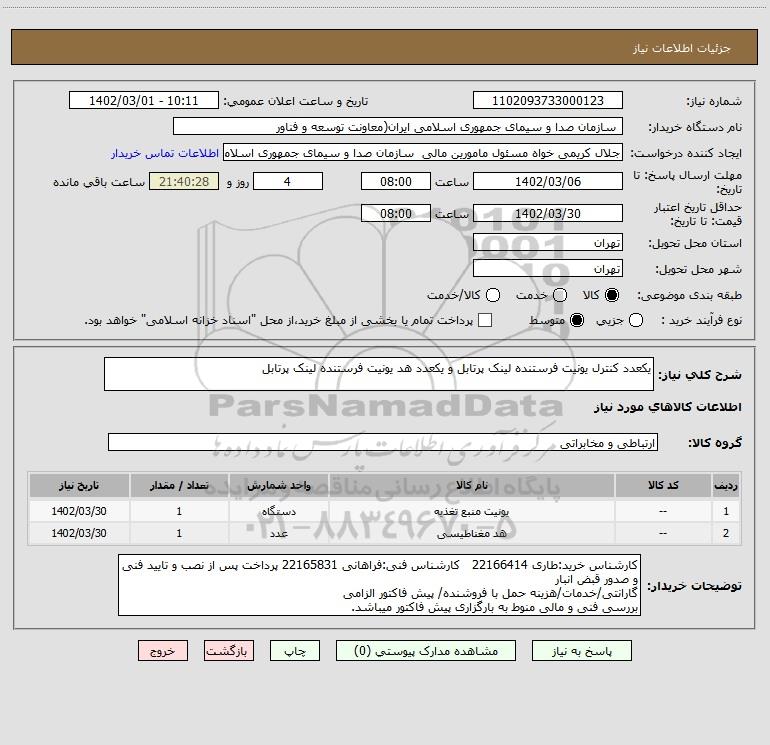Click the remaining time field 21:40:28
This screenshot has width=770, height=745.
click(x=184, y=181)
